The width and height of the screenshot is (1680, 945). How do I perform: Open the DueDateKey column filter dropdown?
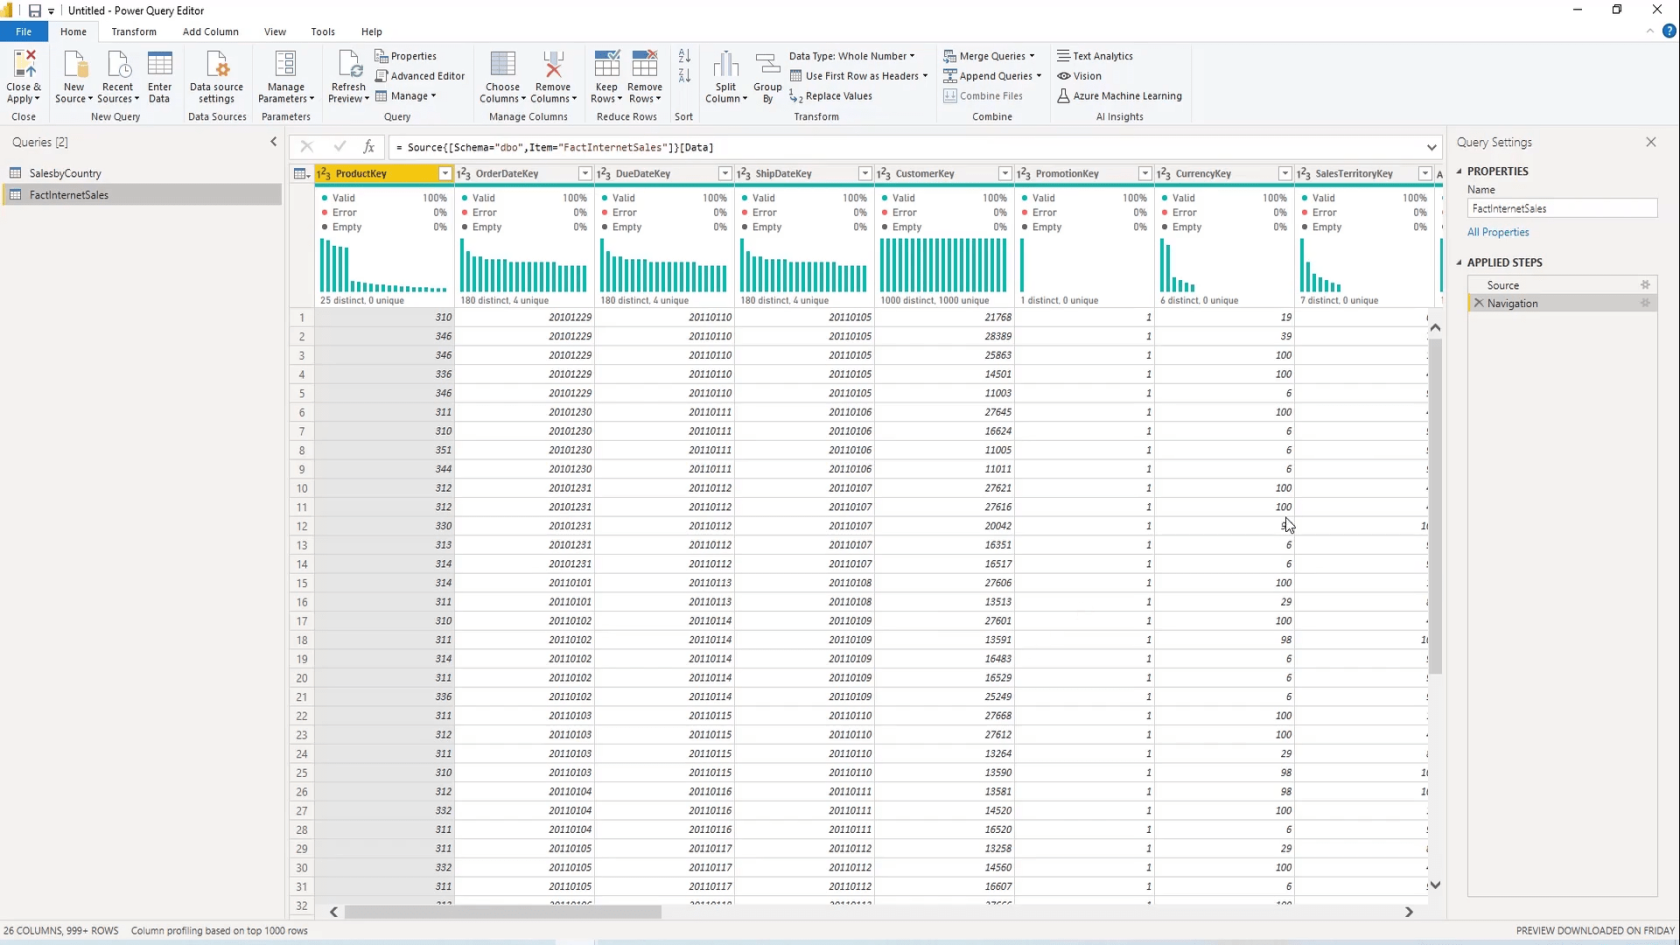725,174
